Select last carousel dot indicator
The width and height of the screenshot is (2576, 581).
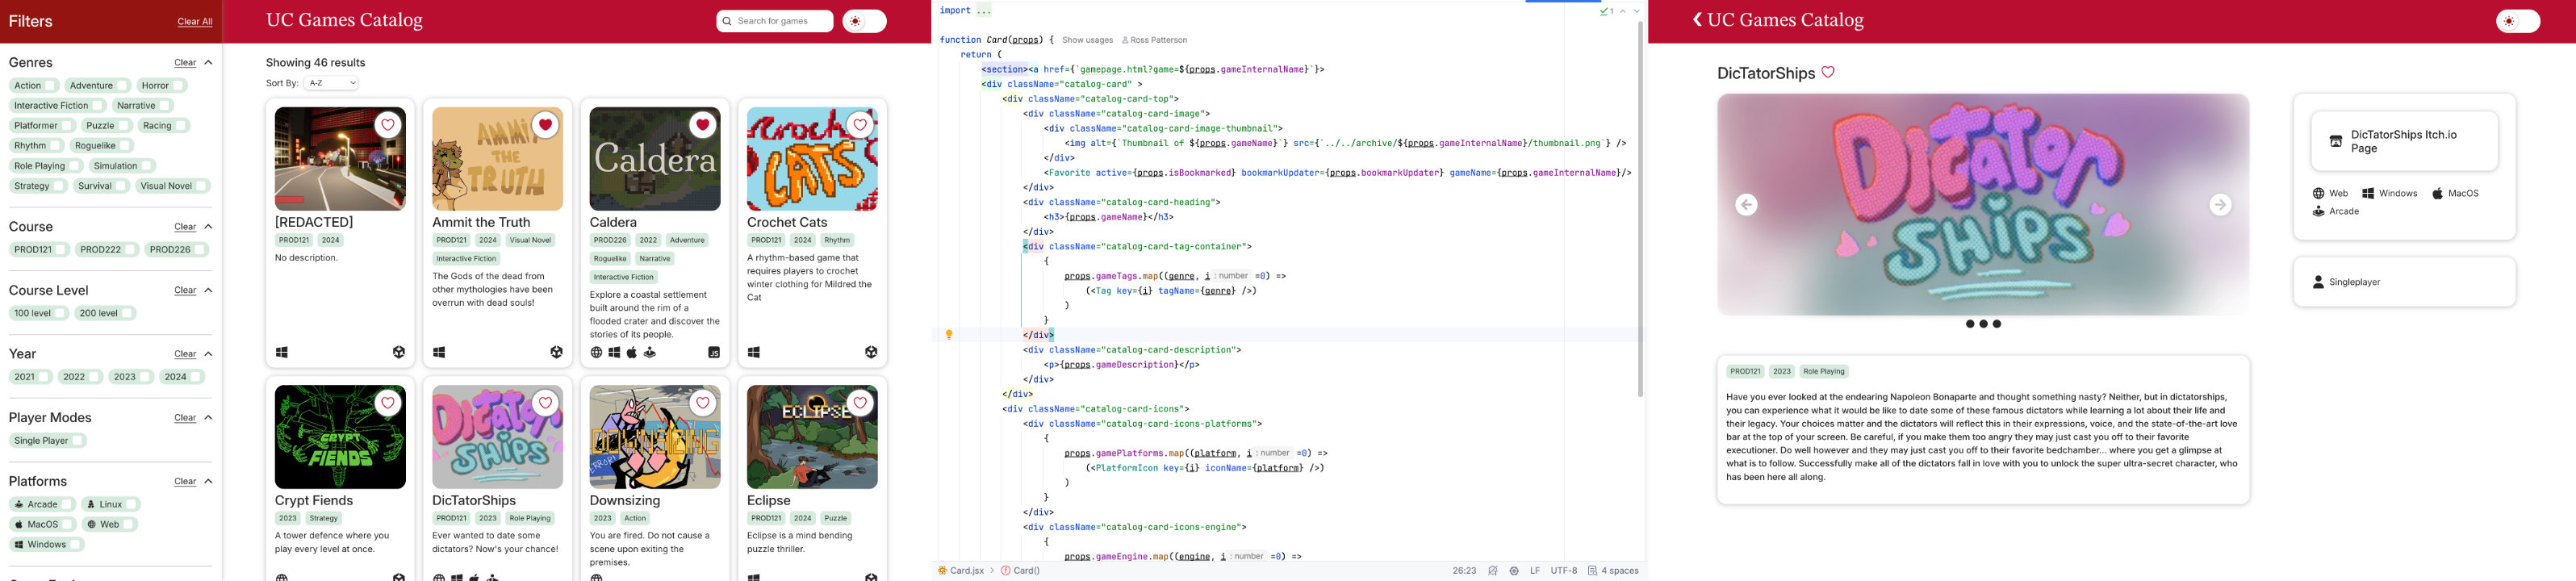(1997, 324)
